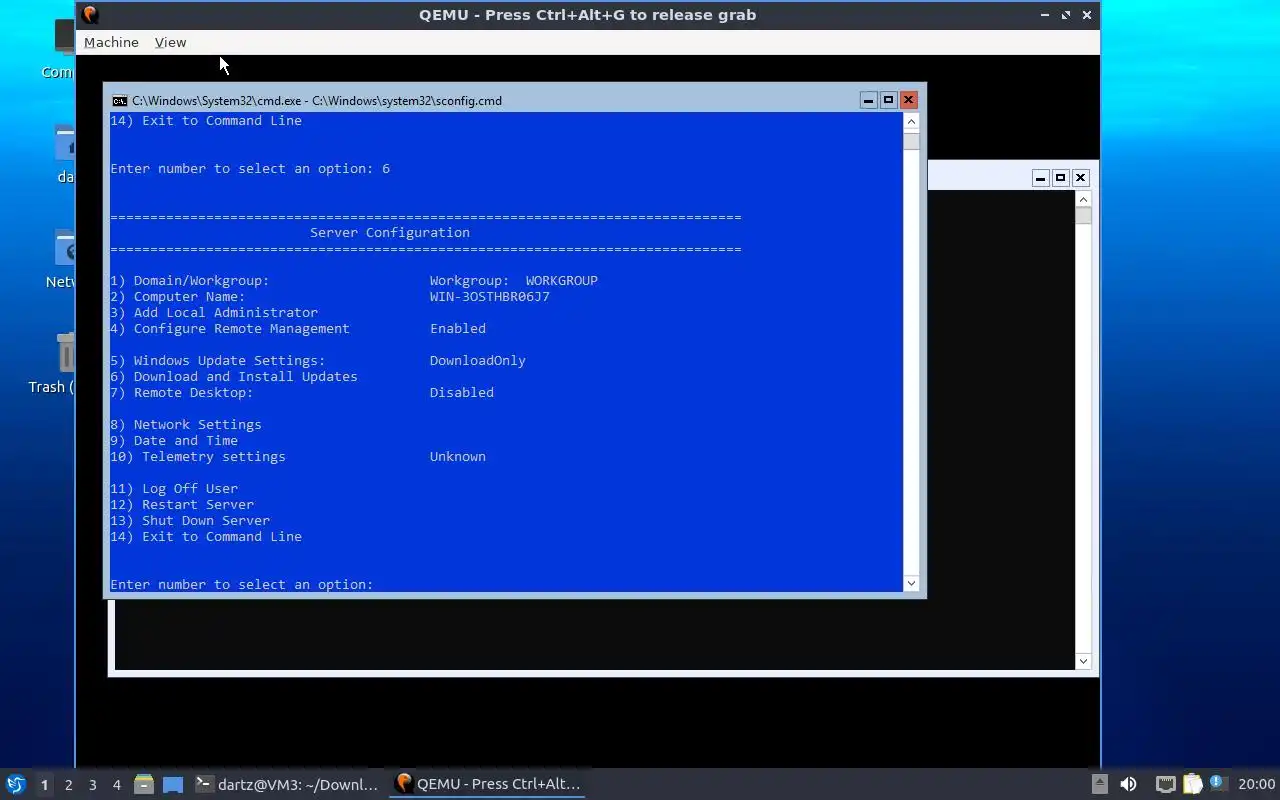1280x800 pixels.
Task: Click the clipboard tray icon
Action: (1192, 784)
